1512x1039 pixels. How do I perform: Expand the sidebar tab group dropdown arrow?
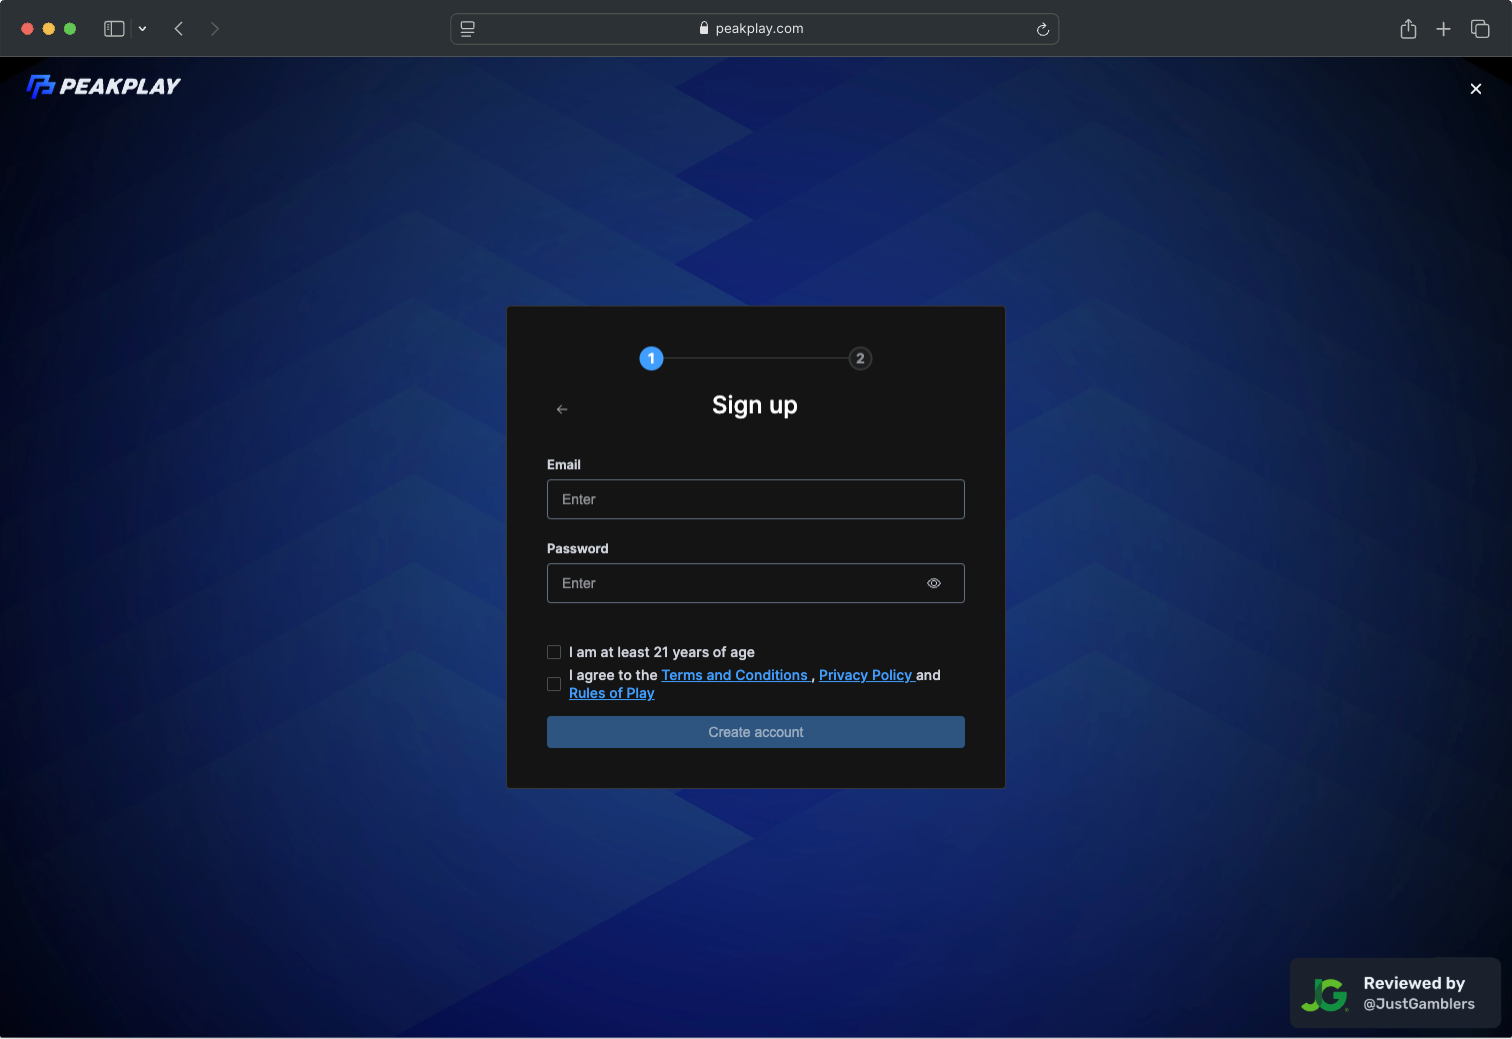[142, 29]
